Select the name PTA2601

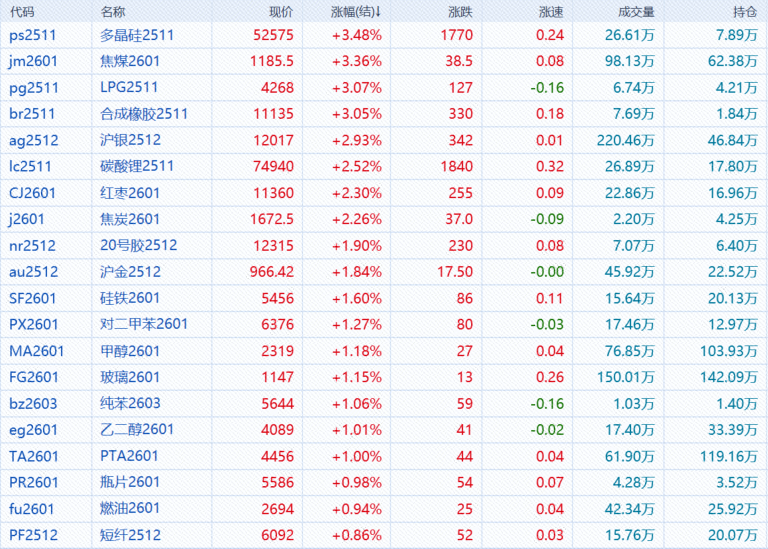point(129,456)
